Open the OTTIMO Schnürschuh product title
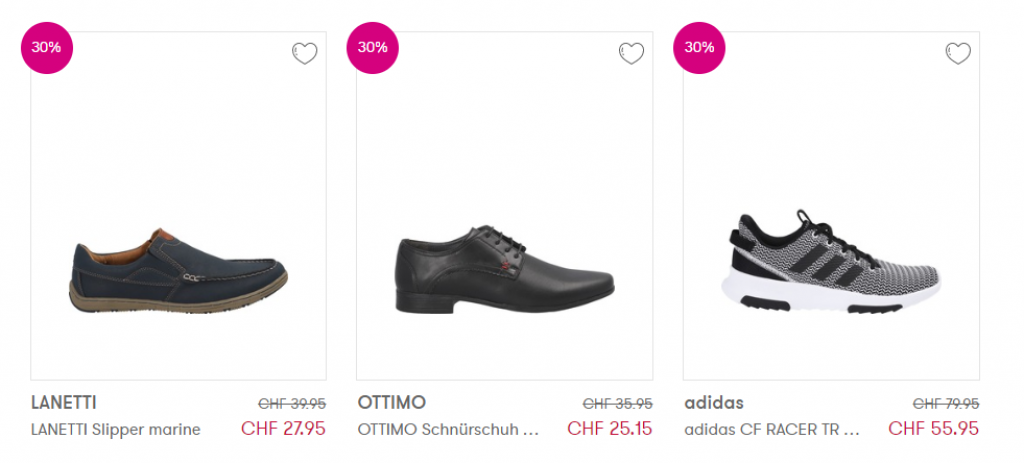This screenshot has height=463, width=1024. 449,430
